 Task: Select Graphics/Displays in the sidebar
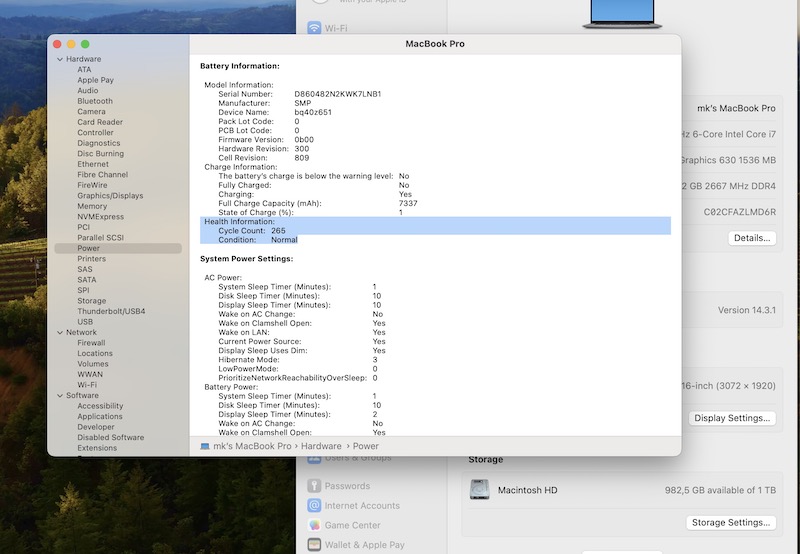pyautogui.click(x=110, y=196)
